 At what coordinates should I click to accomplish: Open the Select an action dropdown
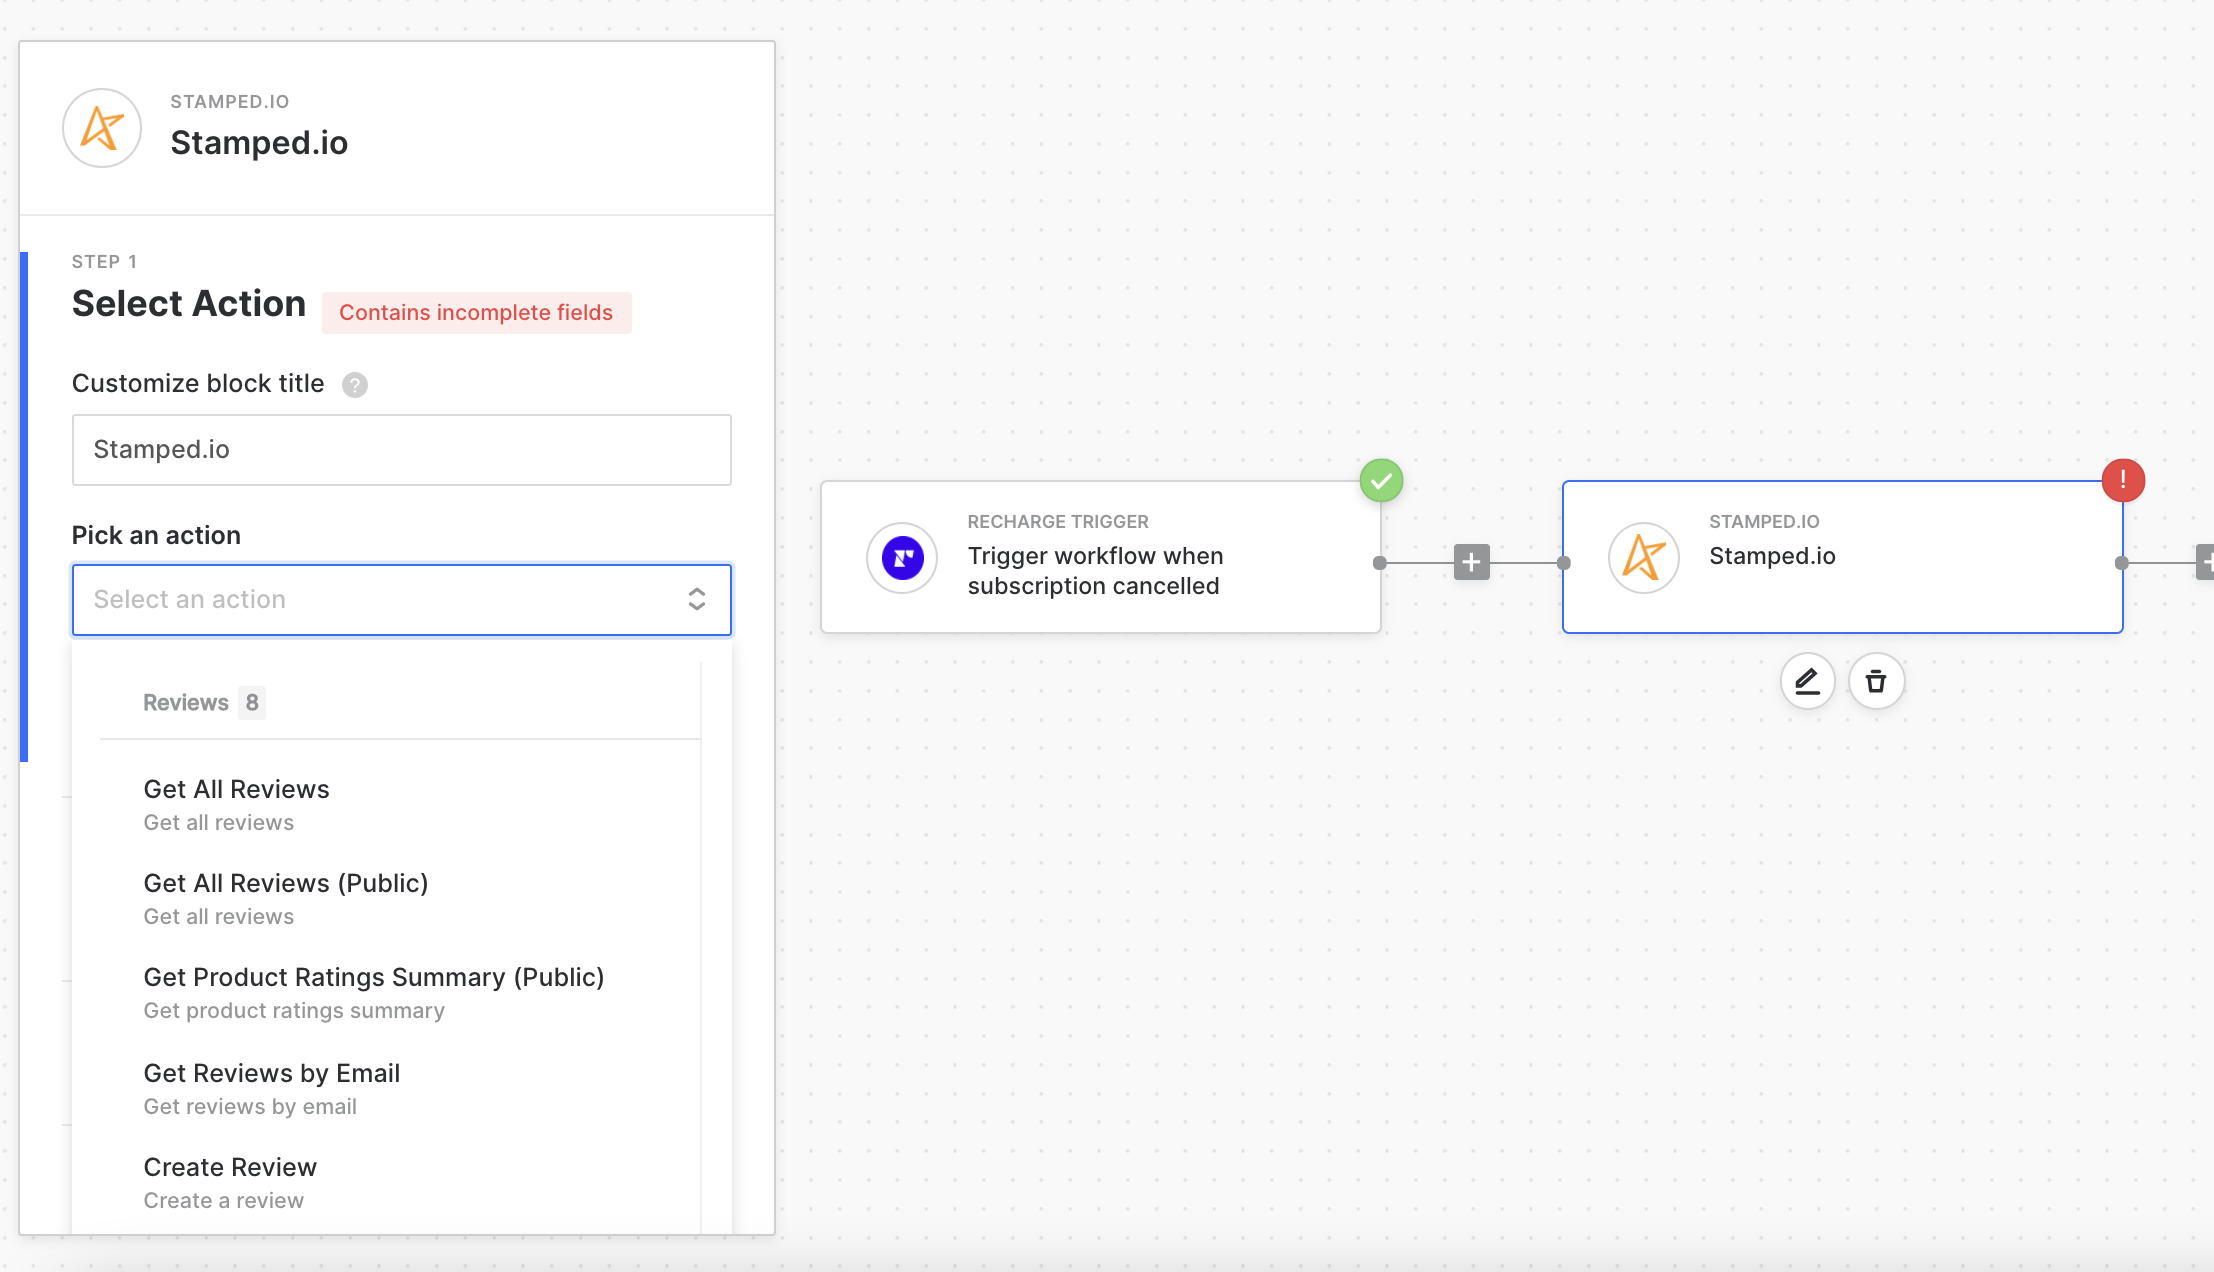point(380,600)
